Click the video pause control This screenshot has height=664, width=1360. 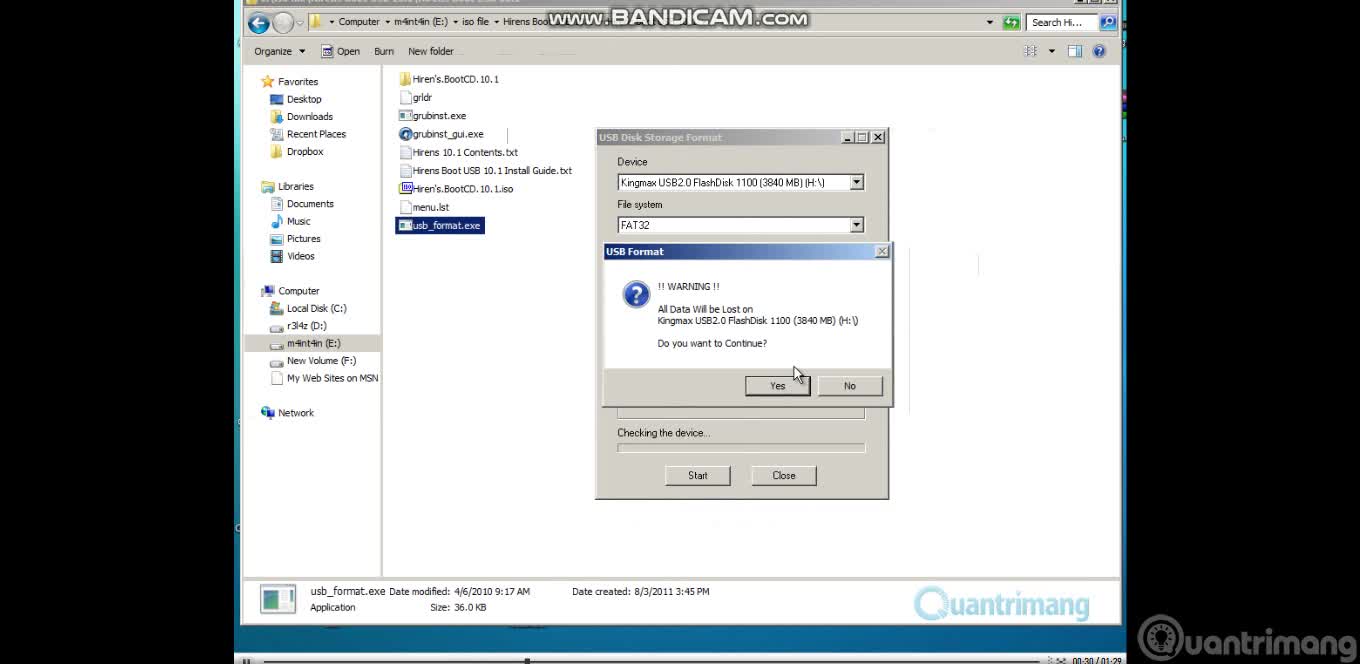(x=246, y=661)
